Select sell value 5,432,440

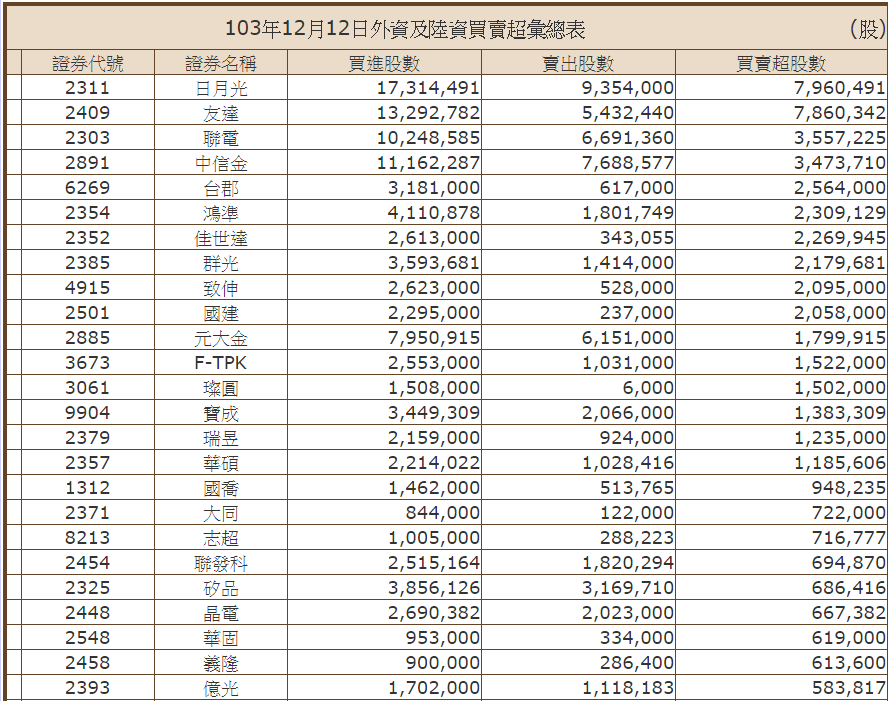coord(628,113)
